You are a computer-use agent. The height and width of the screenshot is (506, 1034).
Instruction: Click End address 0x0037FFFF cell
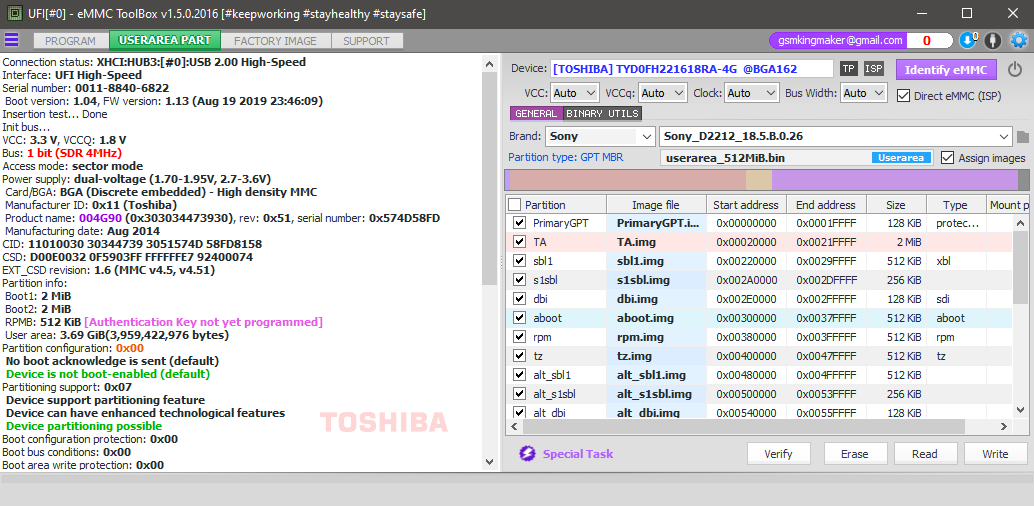point(826,318)
